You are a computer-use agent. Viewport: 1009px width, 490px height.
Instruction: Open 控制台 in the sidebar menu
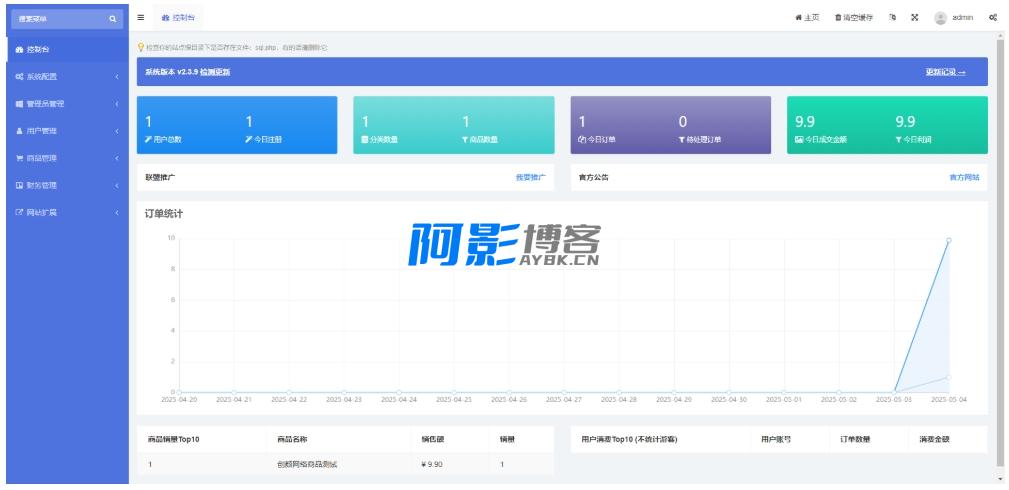[67, 50]
